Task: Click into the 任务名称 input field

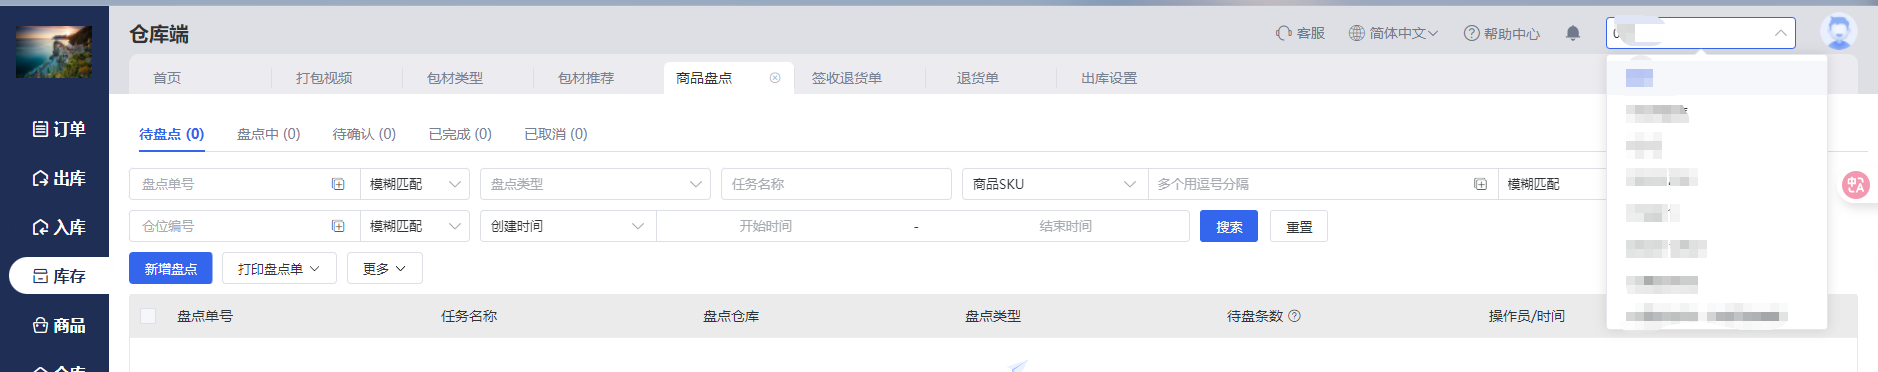Action: click(x=836, y=184)
